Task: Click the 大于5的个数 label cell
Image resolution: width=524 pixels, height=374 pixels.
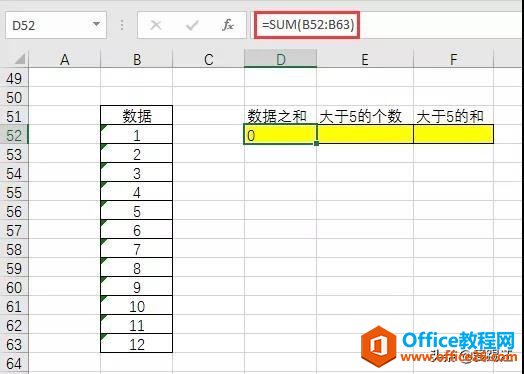Action: click(365, 116)
